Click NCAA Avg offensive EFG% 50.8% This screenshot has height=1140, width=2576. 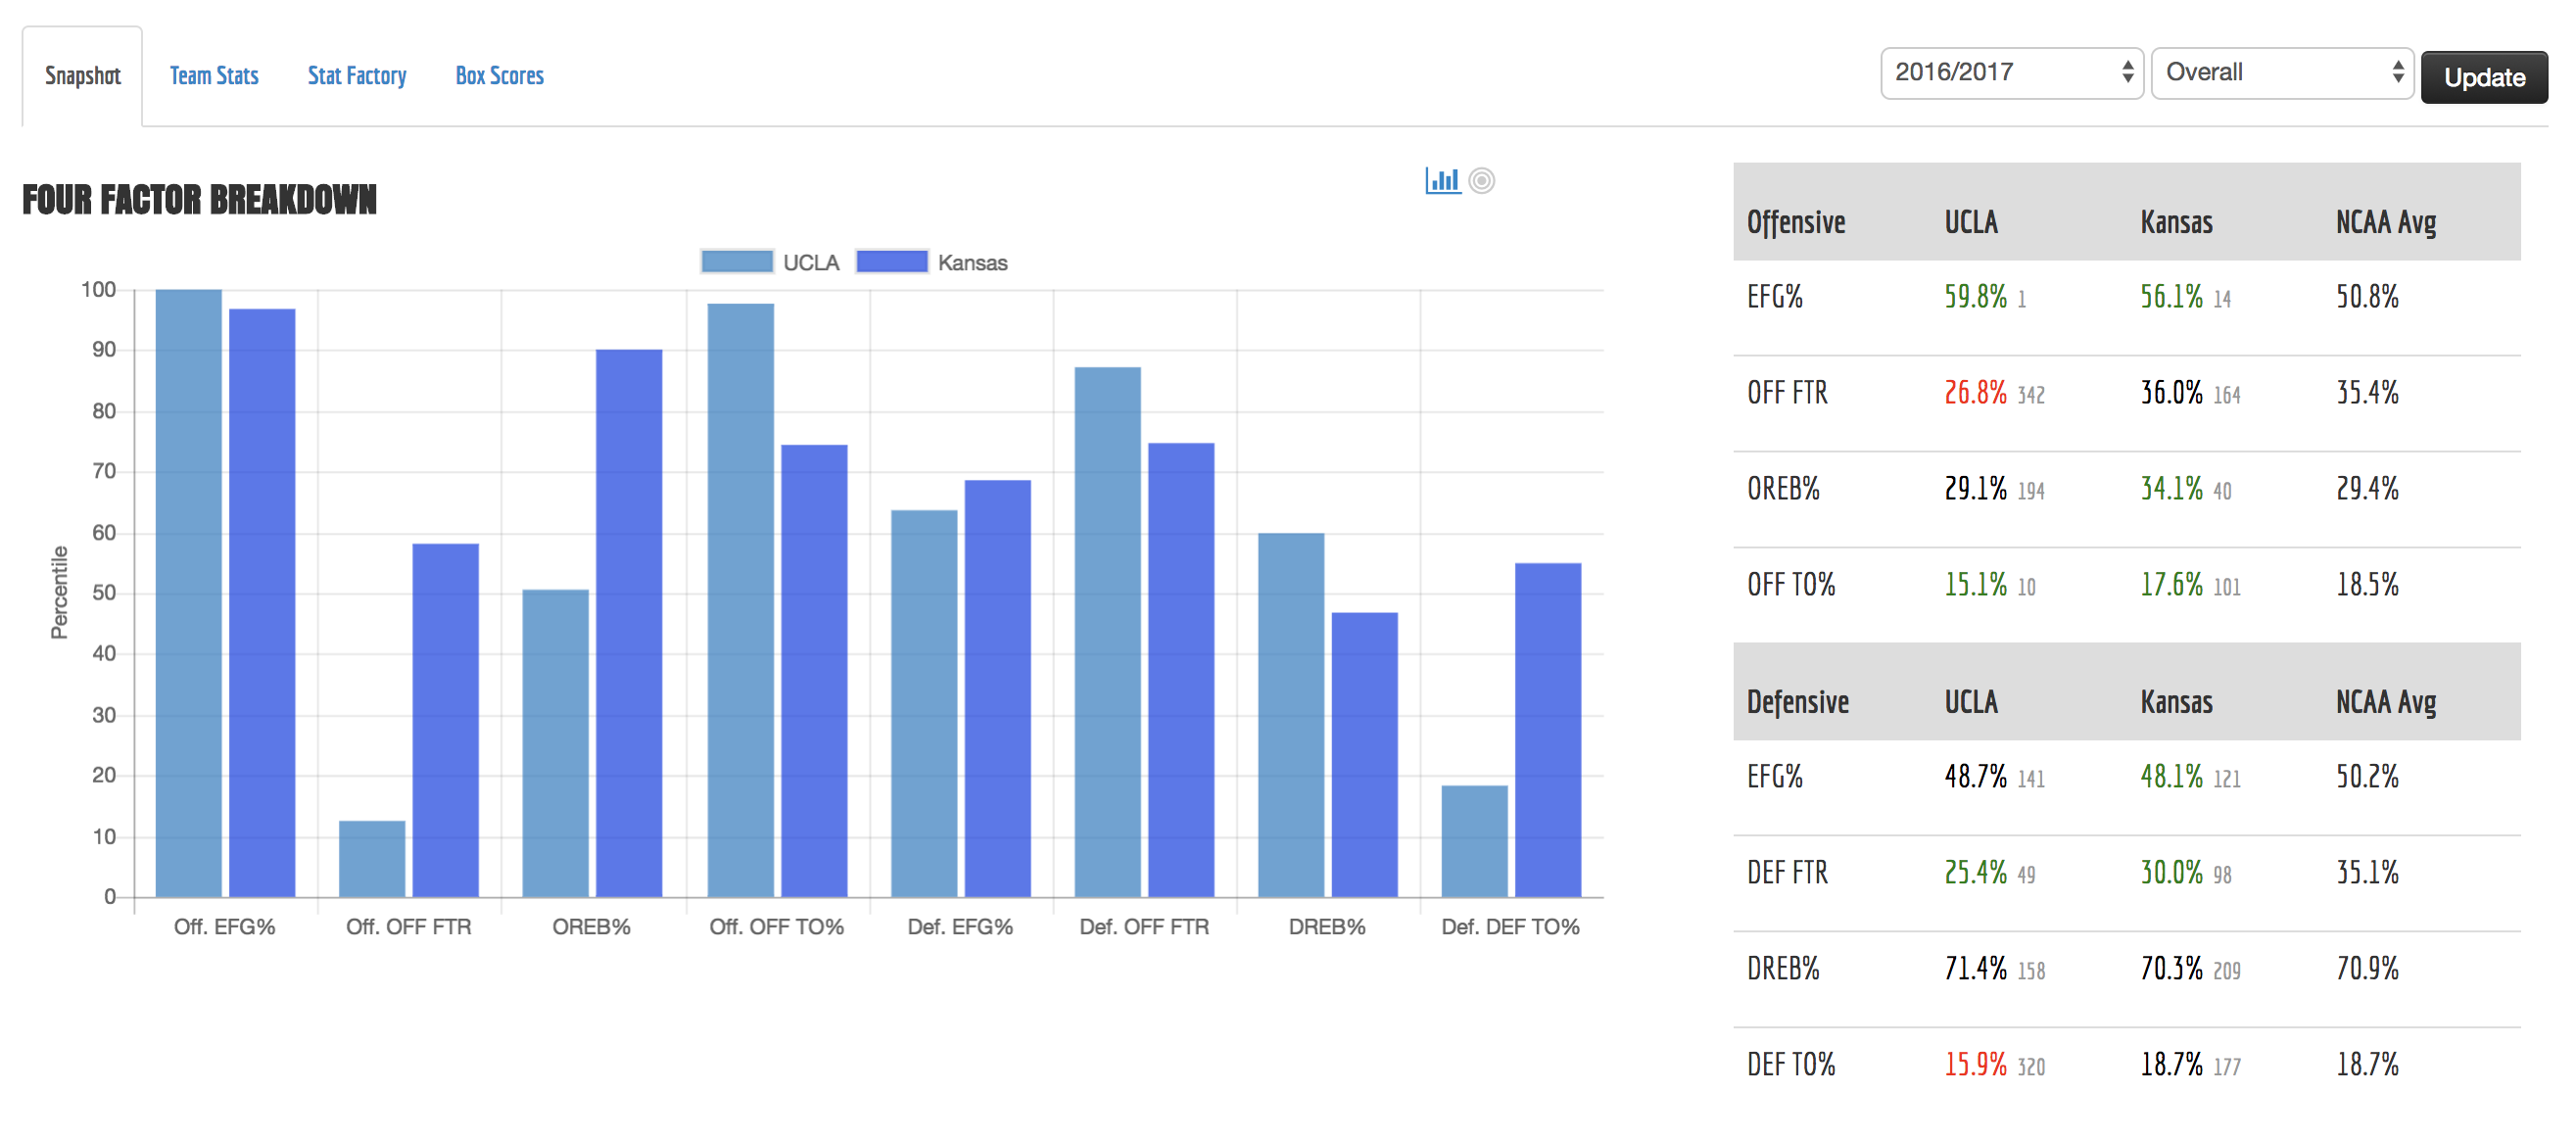pos(2367,297)
